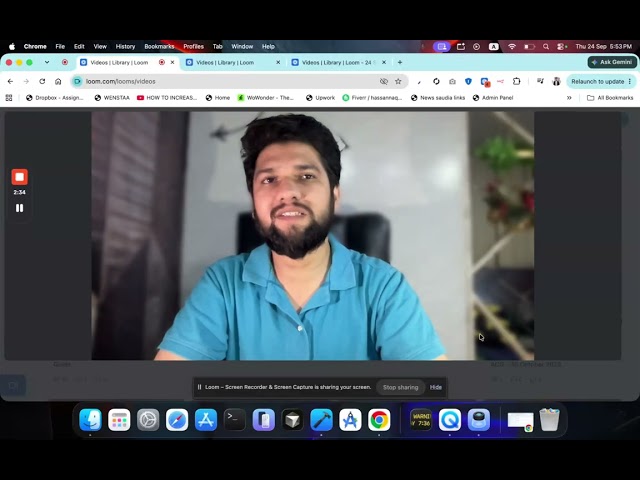Image resolution: width=640 pixels, height=480 pixels.
Task: Open the Chrome Extensions puzzle menu
Action: [516, 82]
